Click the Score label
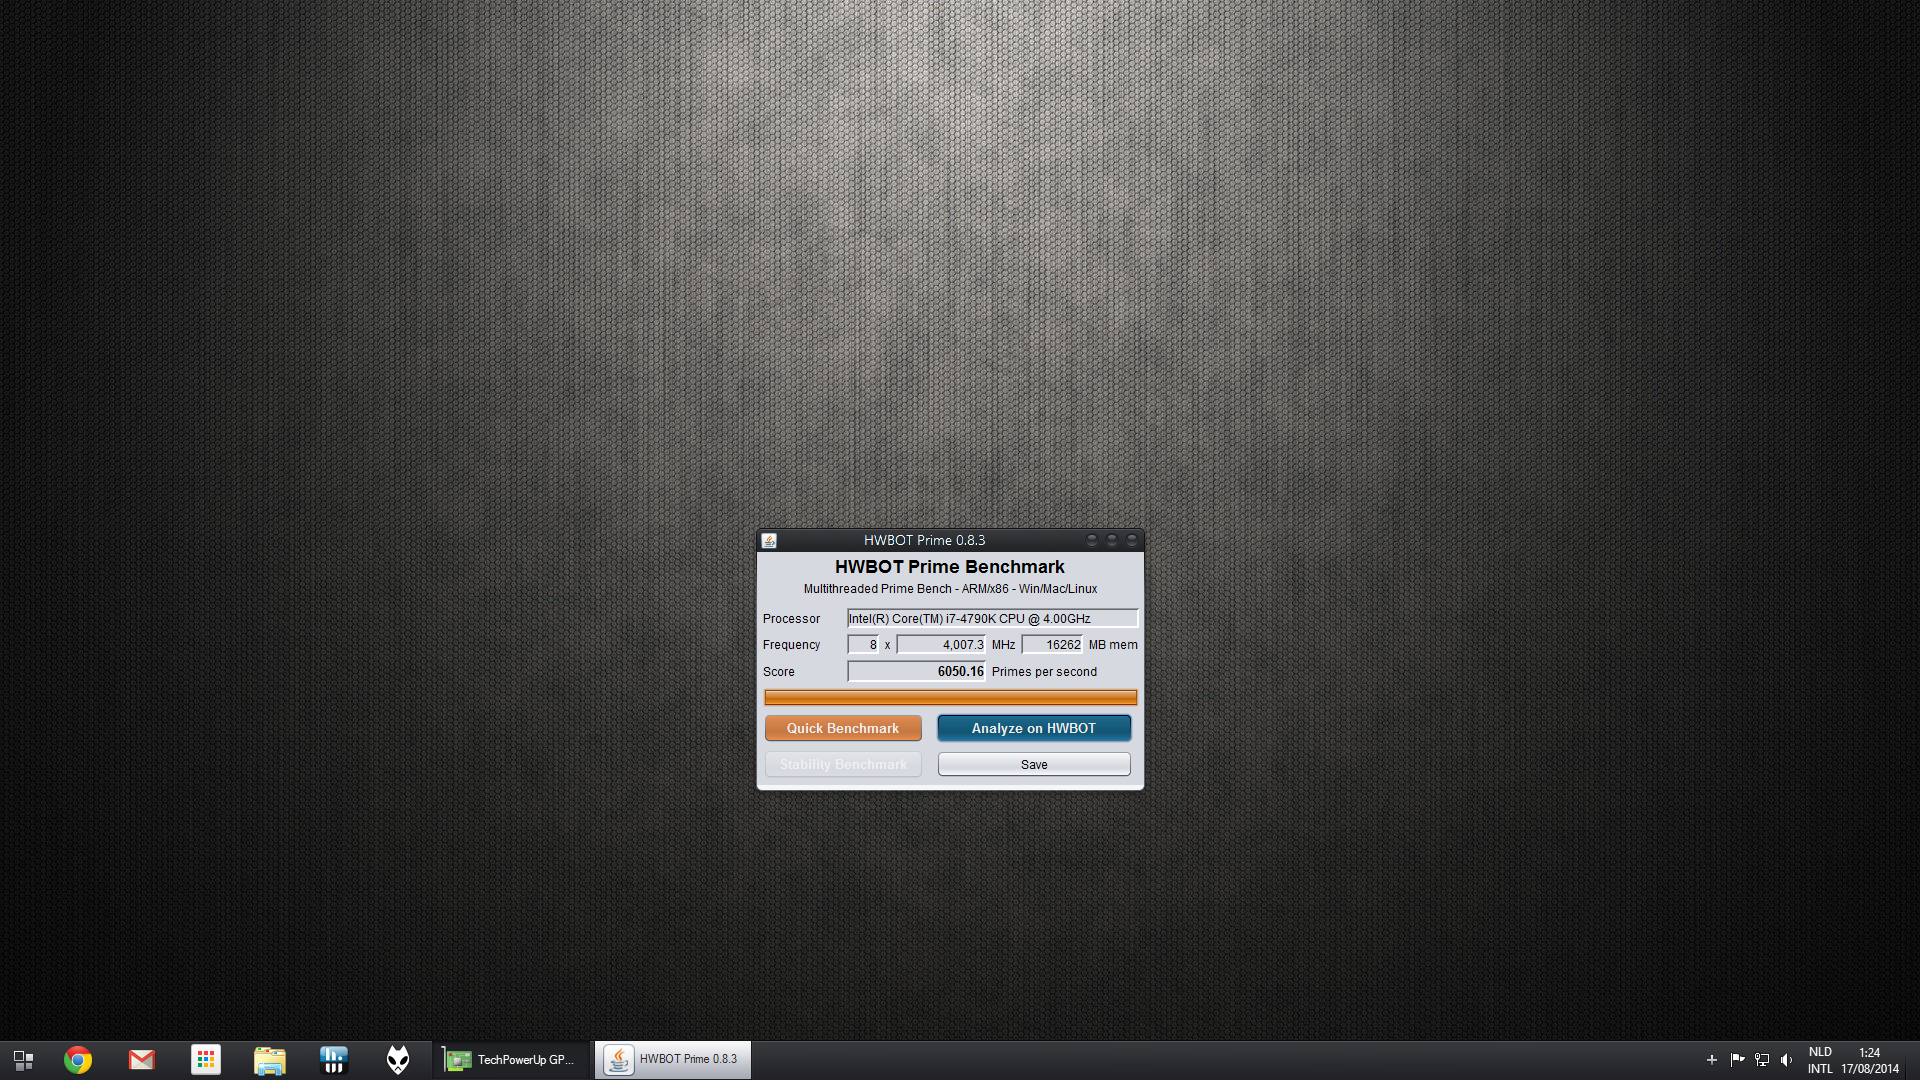Viewport: 1920px width, 1080px height. coord(779,672)
